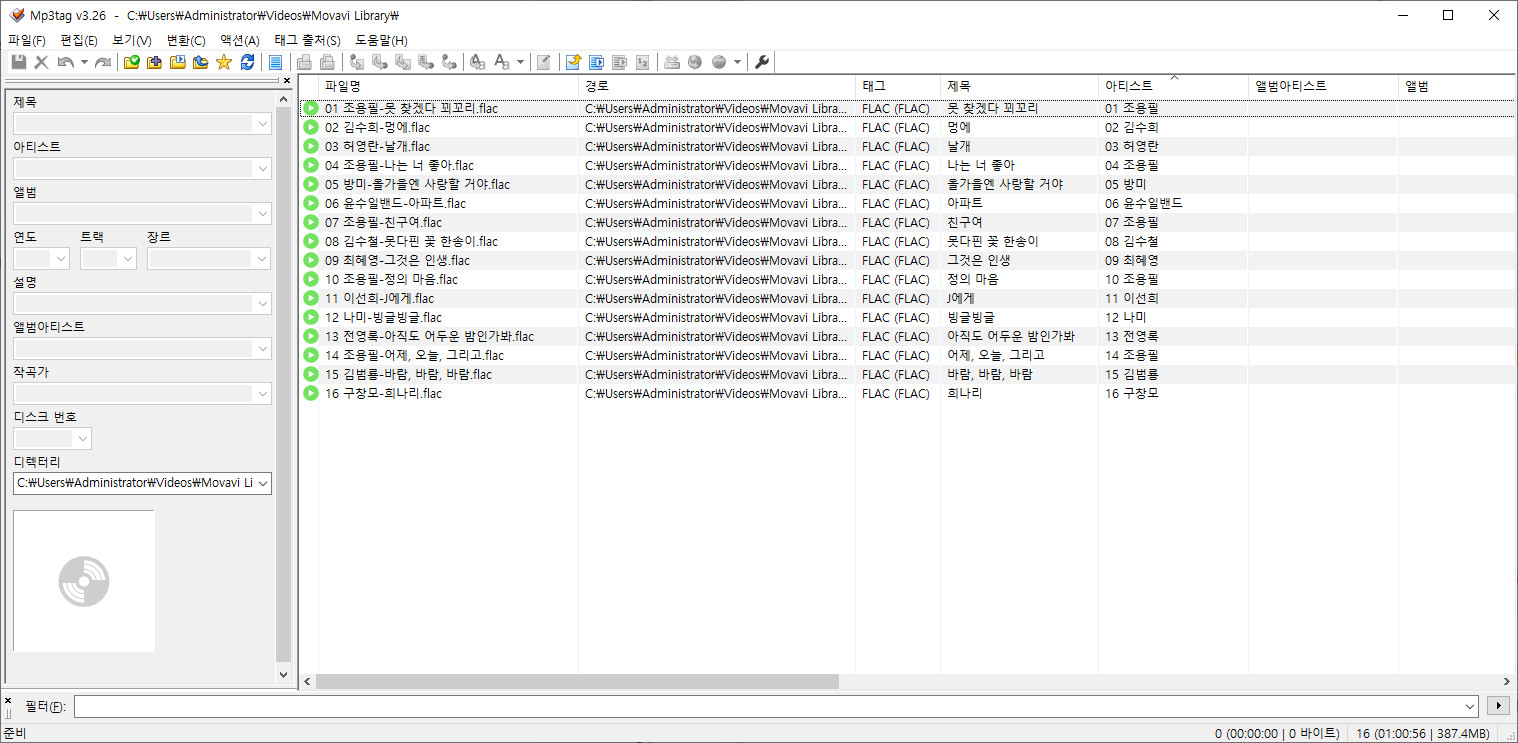Expand the 작곡가 dropdown in tag panel
Screen dimensions: 1518x743
[263, 394]
